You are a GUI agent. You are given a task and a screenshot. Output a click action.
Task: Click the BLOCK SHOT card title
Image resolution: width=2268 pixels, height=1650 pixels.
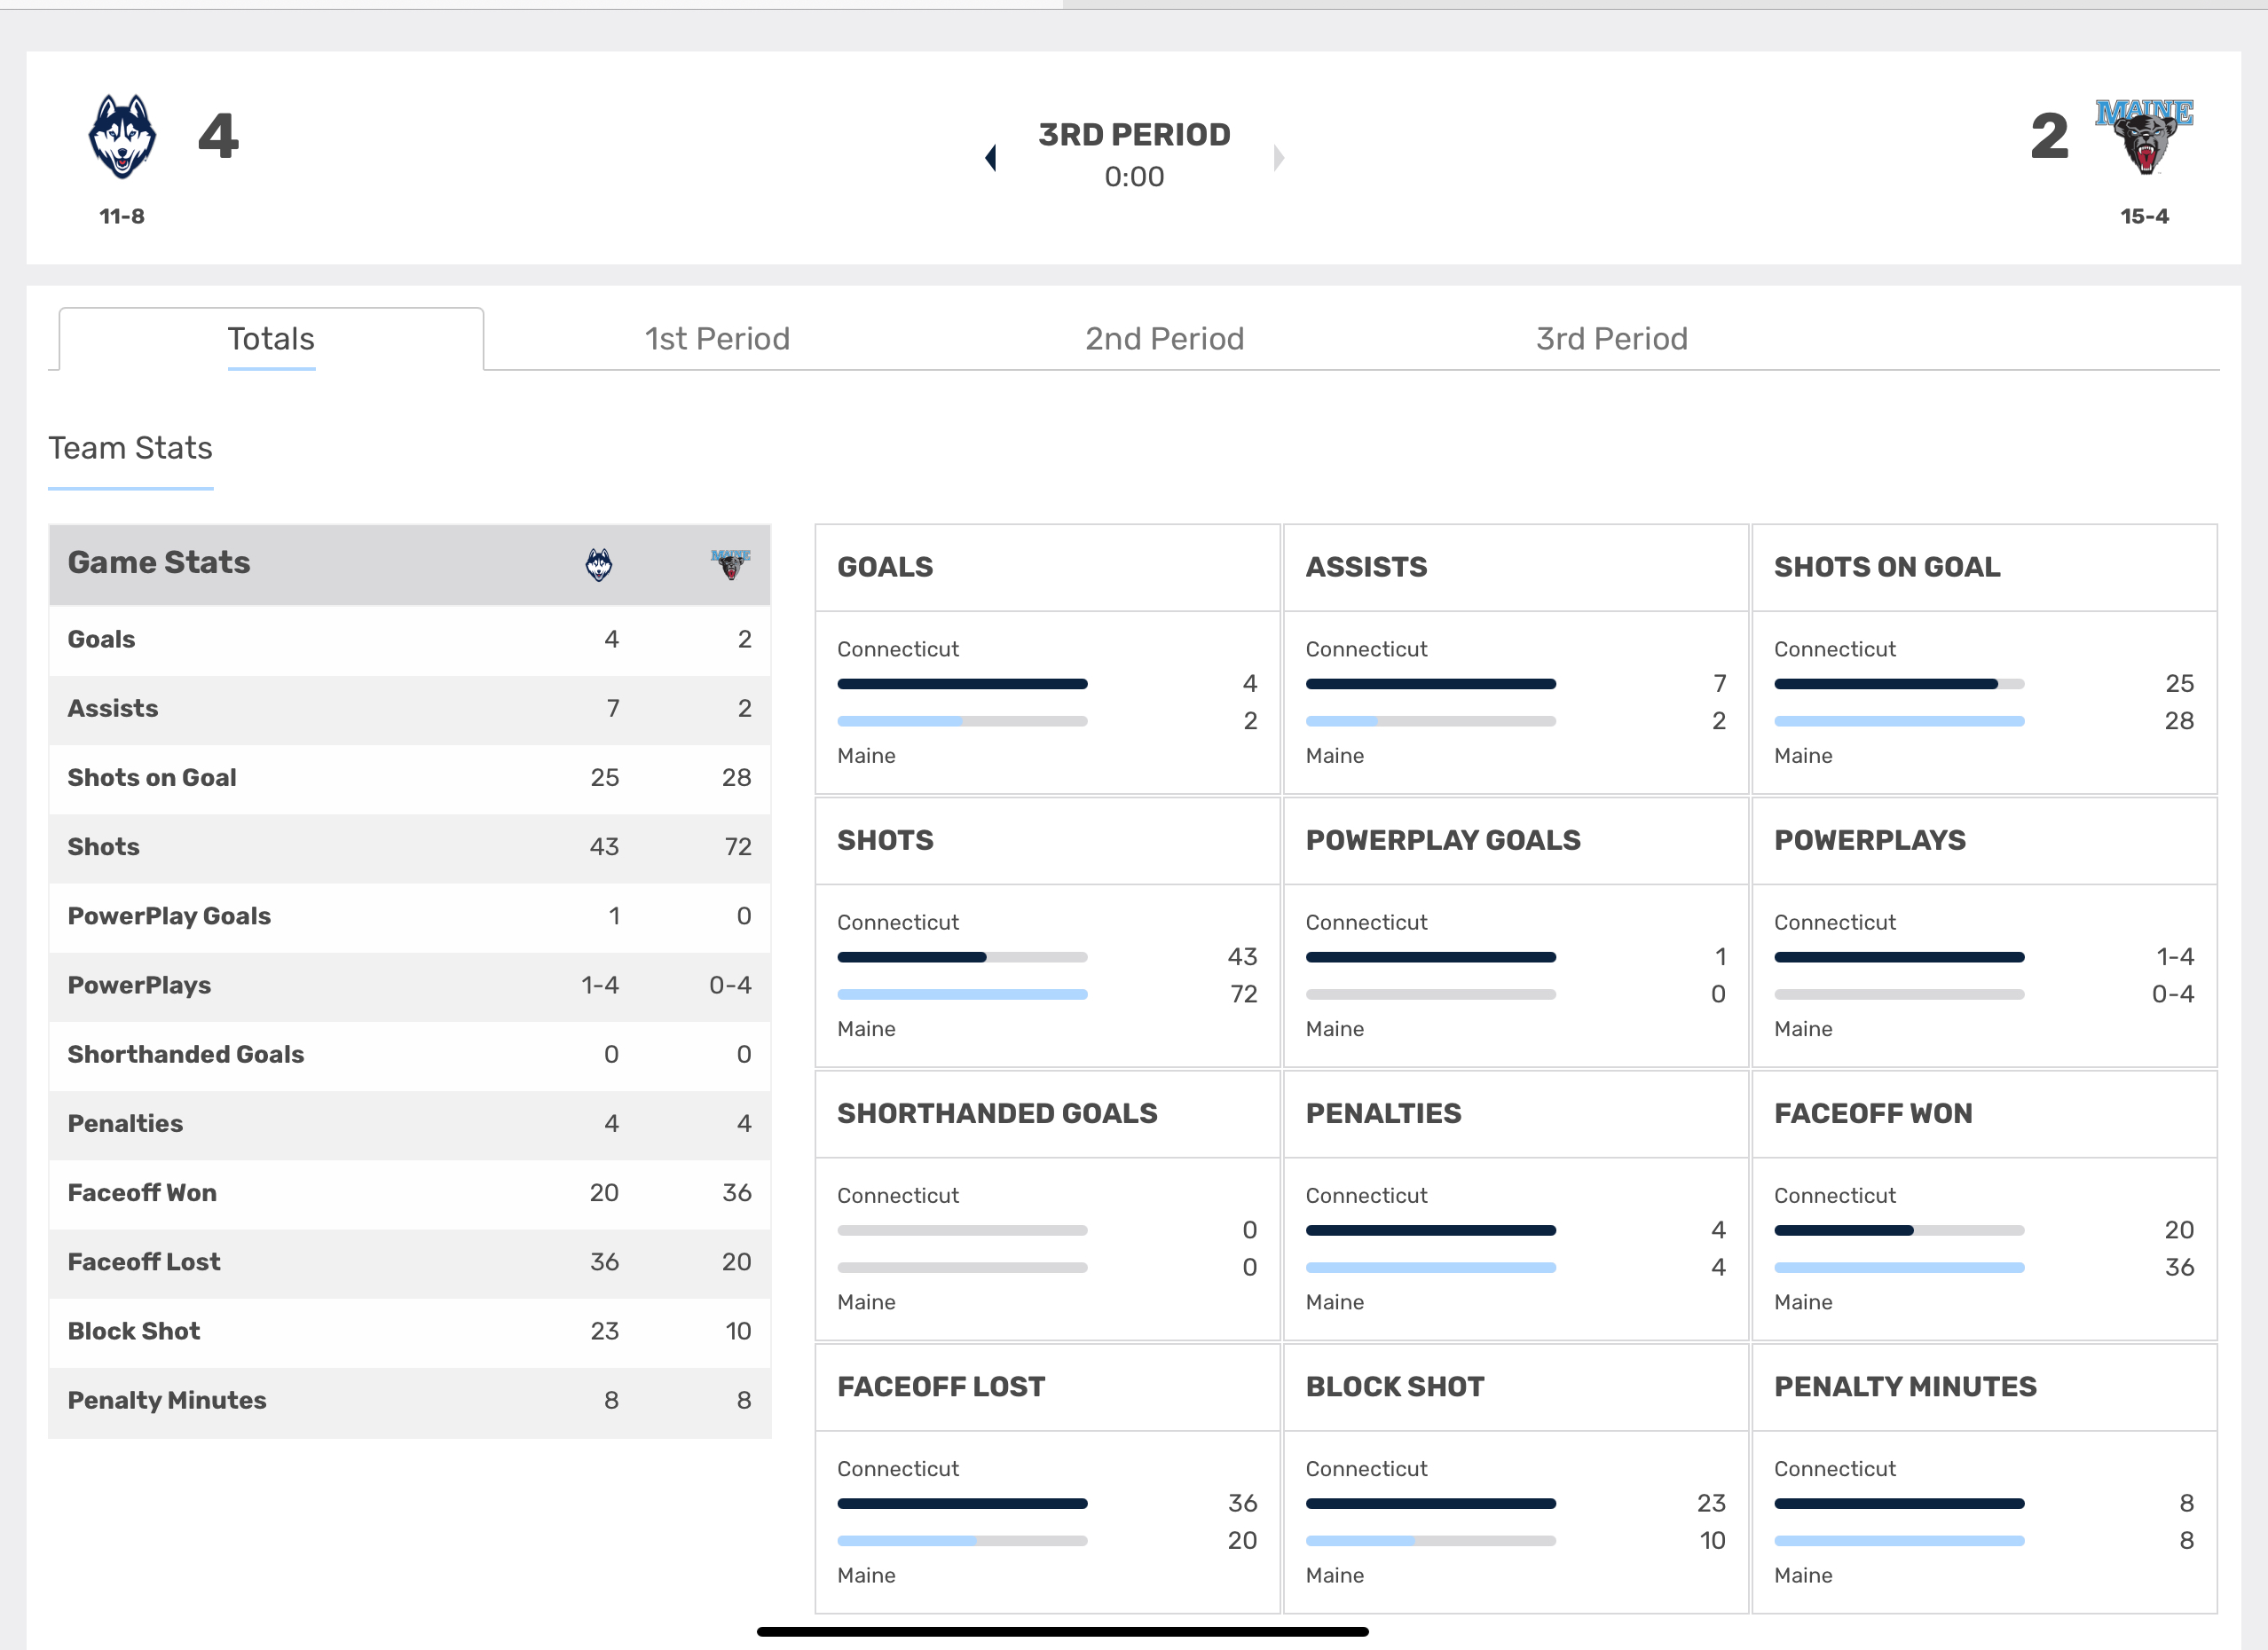1395,1387
